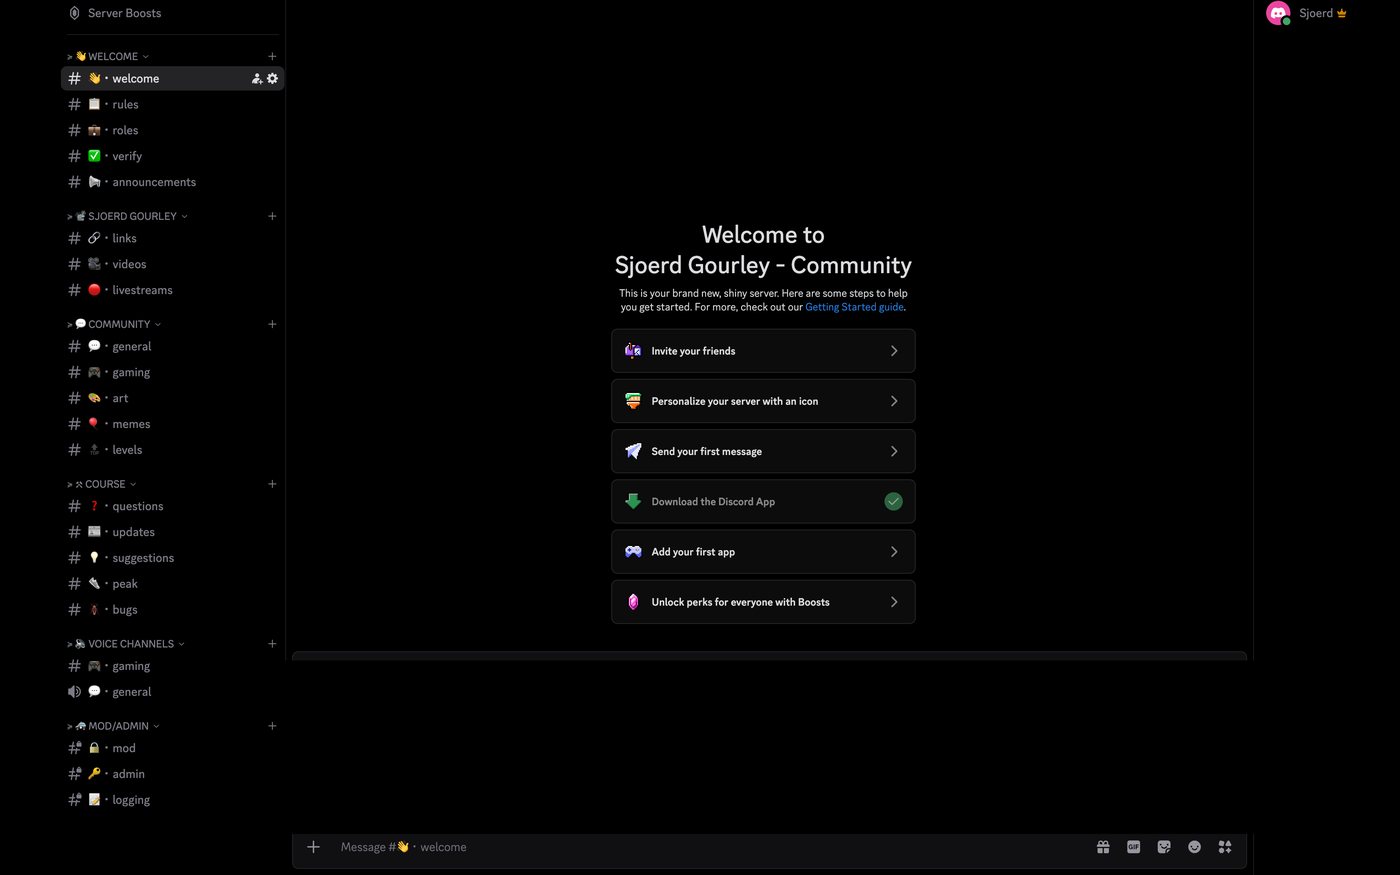Click the green download arrow icon
Image resolution: width=1400 pixels, height=875 pixels.
coord(633,502)
